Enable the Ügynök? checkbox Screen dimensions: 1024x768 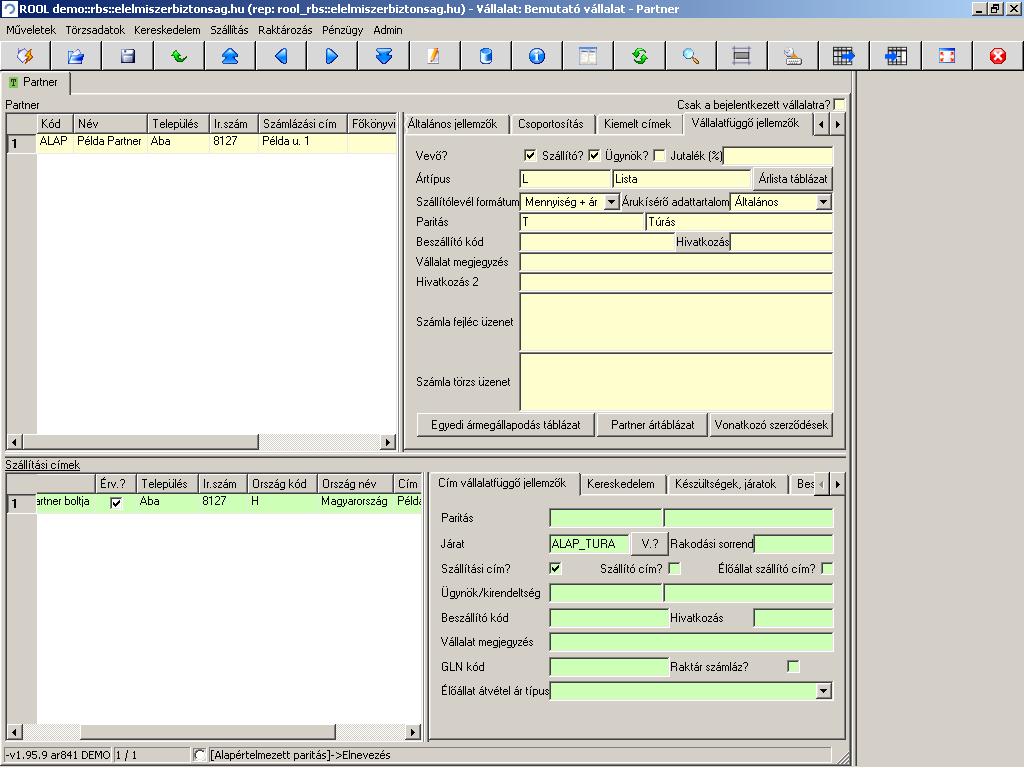click(x=660, y=155)
